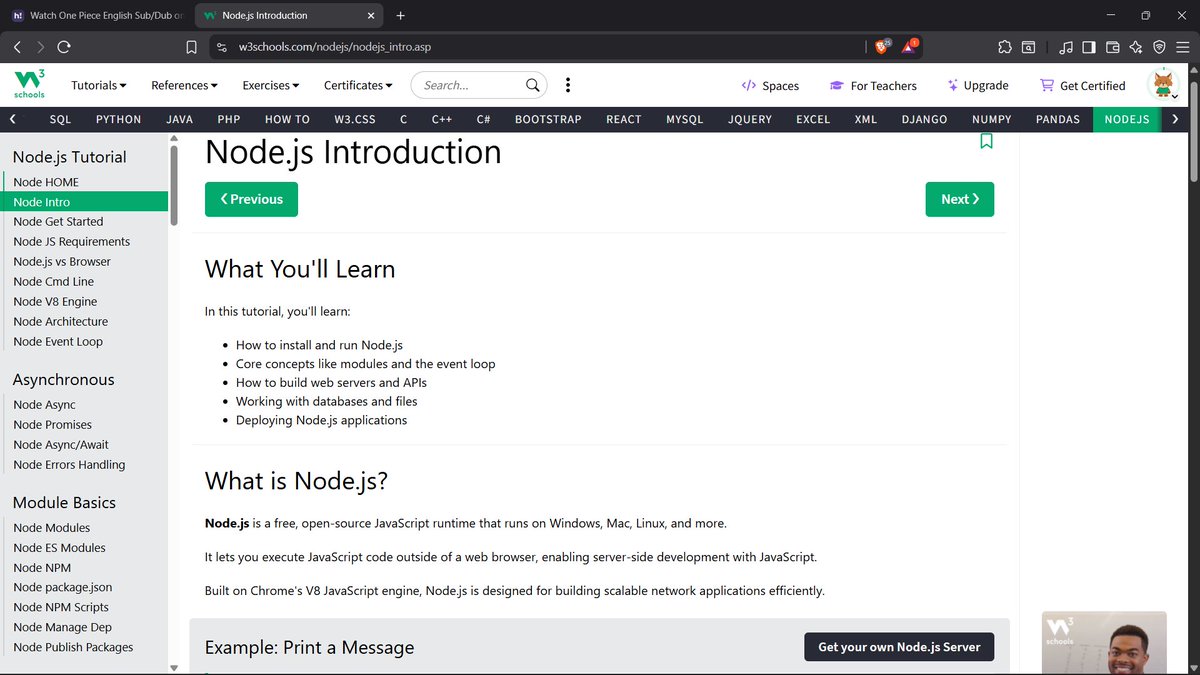Screen dimensions: 1200x675
Task: Open the browser hamburger menu
Action: [1183, 47]
